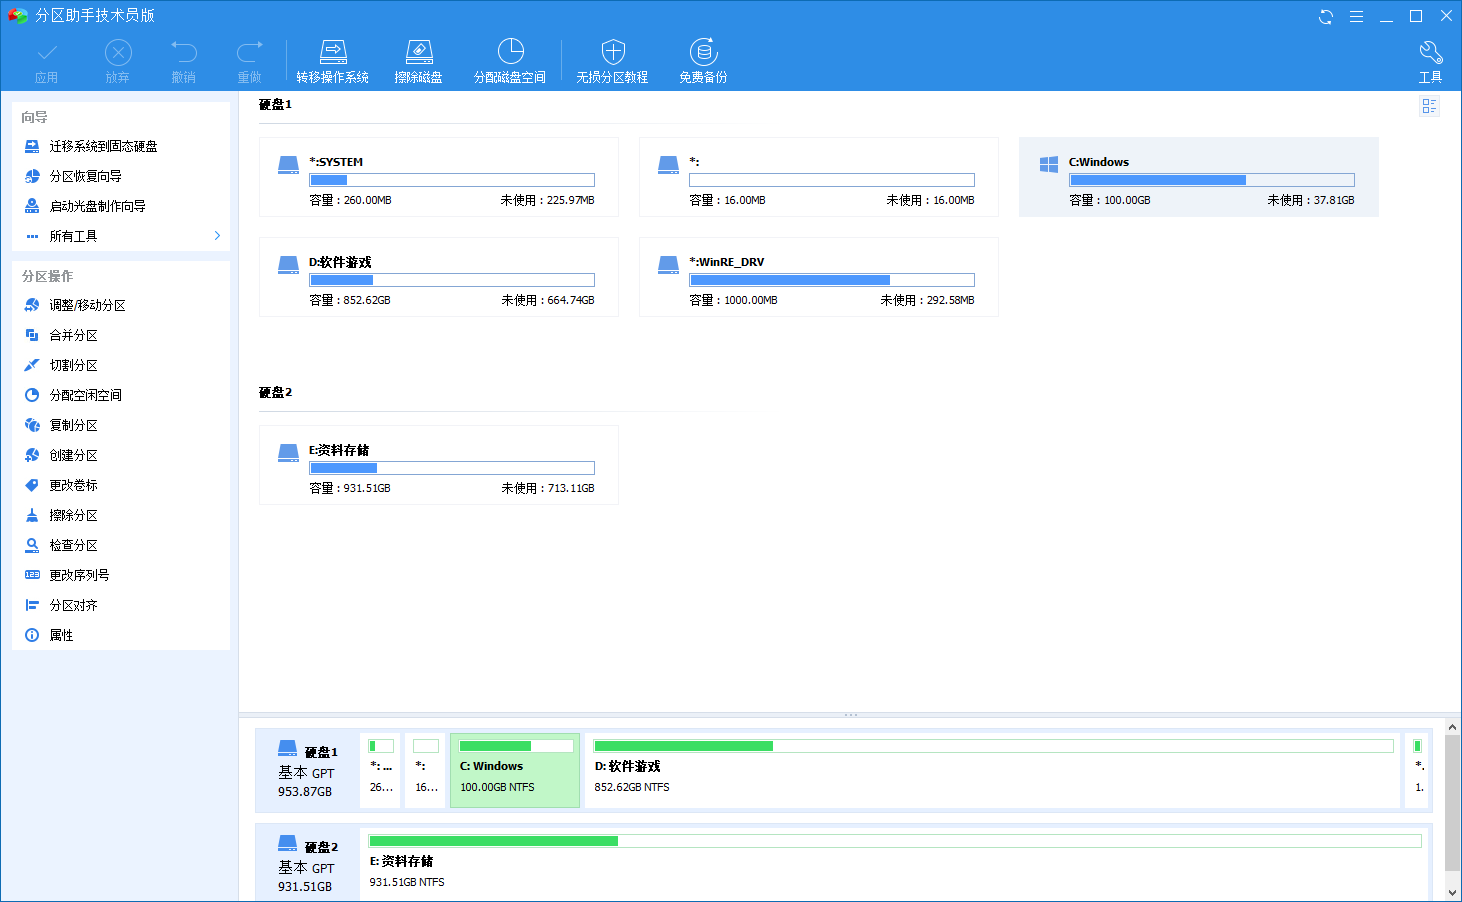The image size is (1462, 902).
Task: Select the D:软件游戏 partition card
Action: (438, 277)
